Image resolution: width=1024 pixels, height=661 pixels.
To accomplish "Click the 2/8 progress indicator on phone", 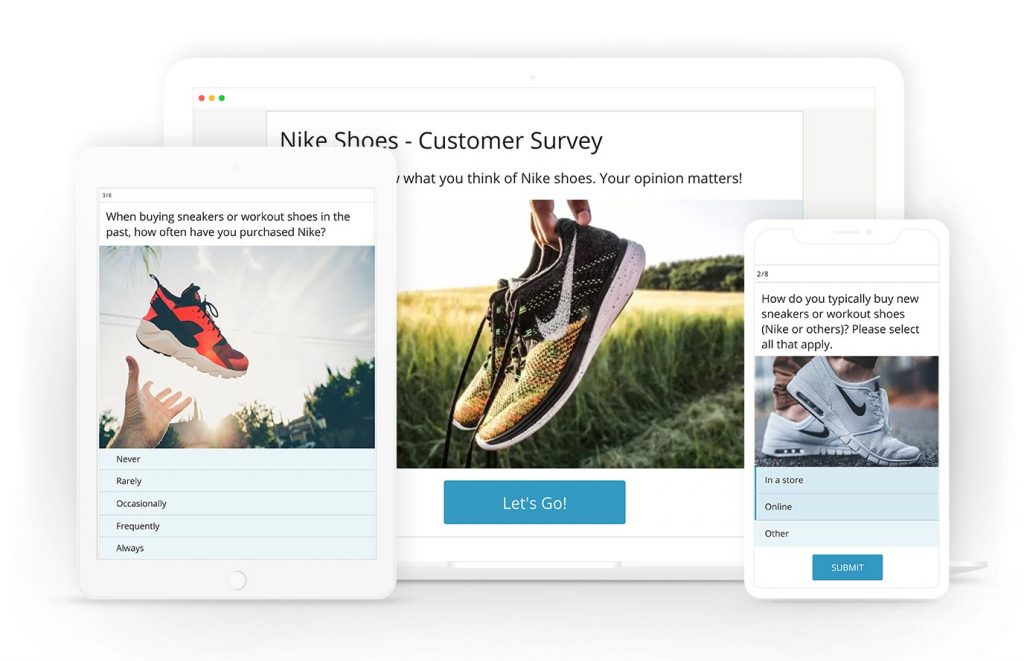I will point(763,274).
